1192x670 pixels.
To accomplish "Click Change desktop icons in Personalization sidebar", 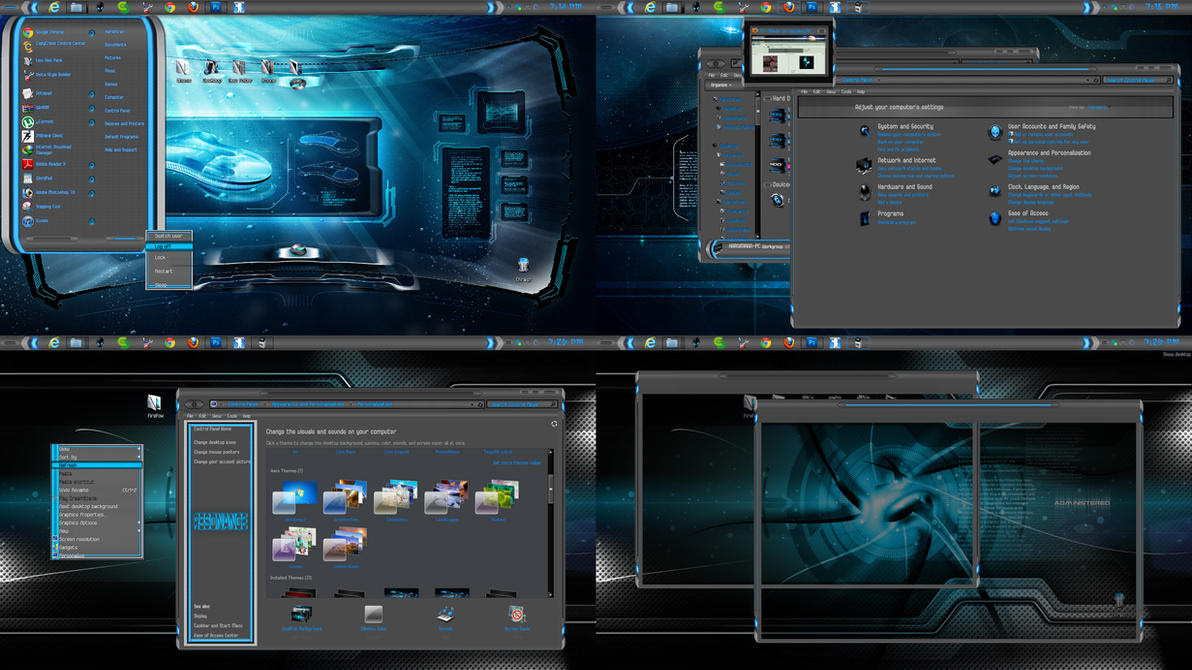I will point(214,443).
